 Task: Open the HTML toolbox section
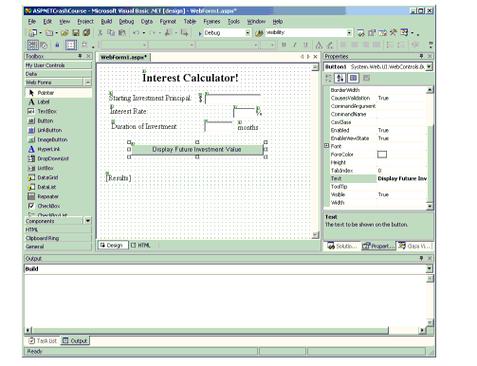pos(58,230)
